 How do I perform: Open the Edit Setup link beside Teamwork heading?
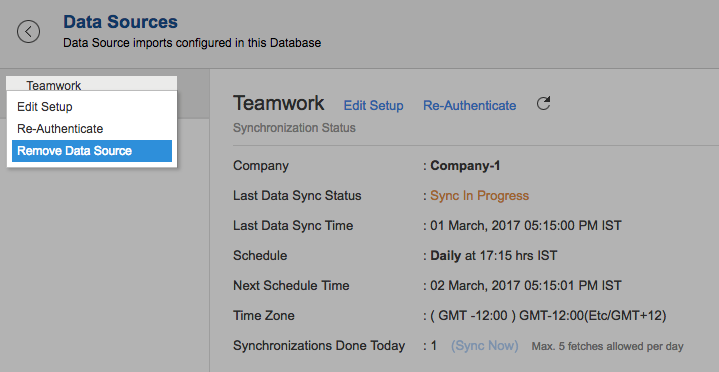click(373, 105)
